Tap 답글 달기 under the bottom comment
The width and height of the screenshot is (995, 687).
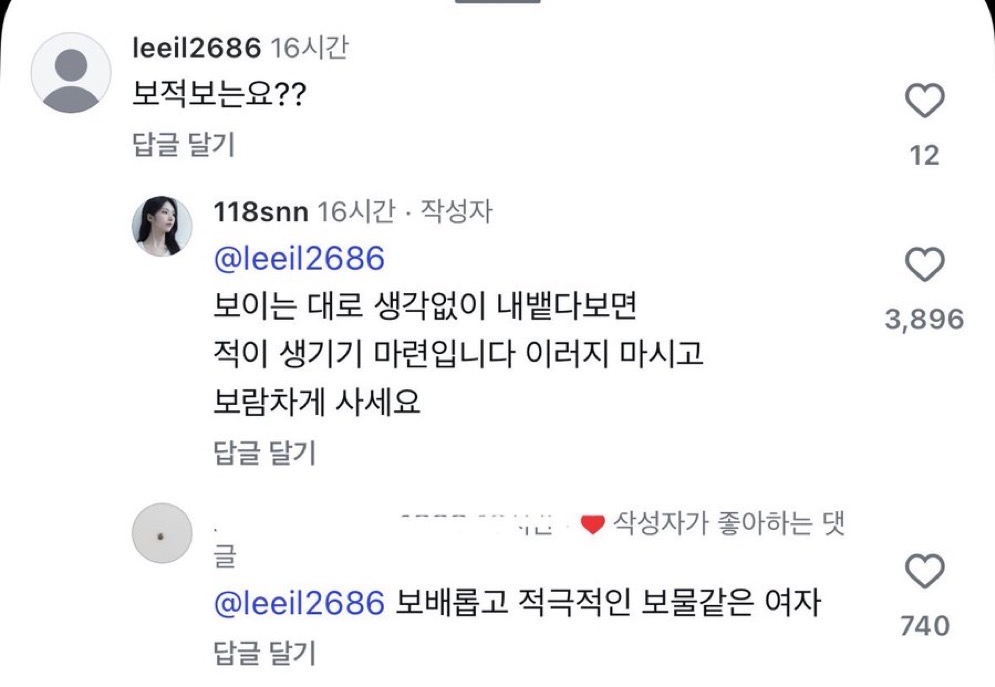[x=265, y=654]
